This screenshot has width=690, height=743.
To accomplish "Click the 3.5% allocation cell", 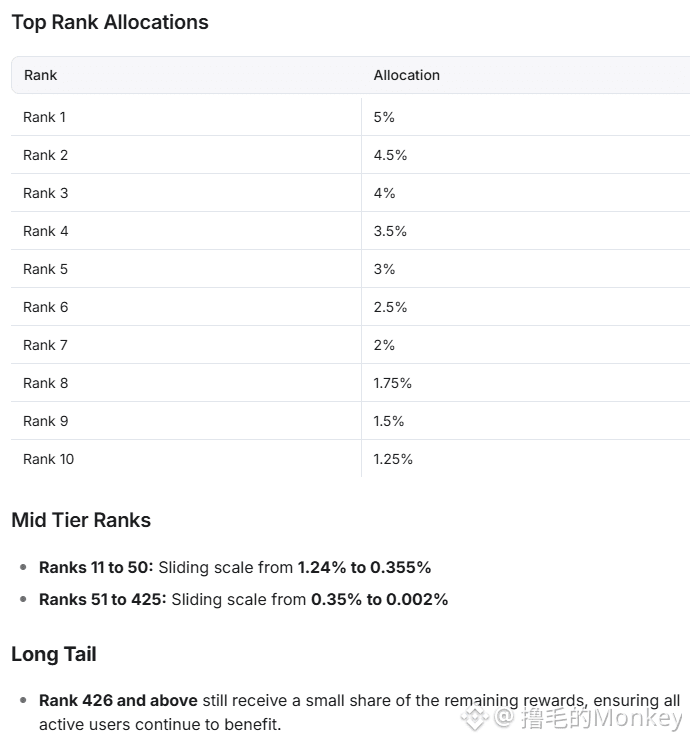I will (390, 231).
